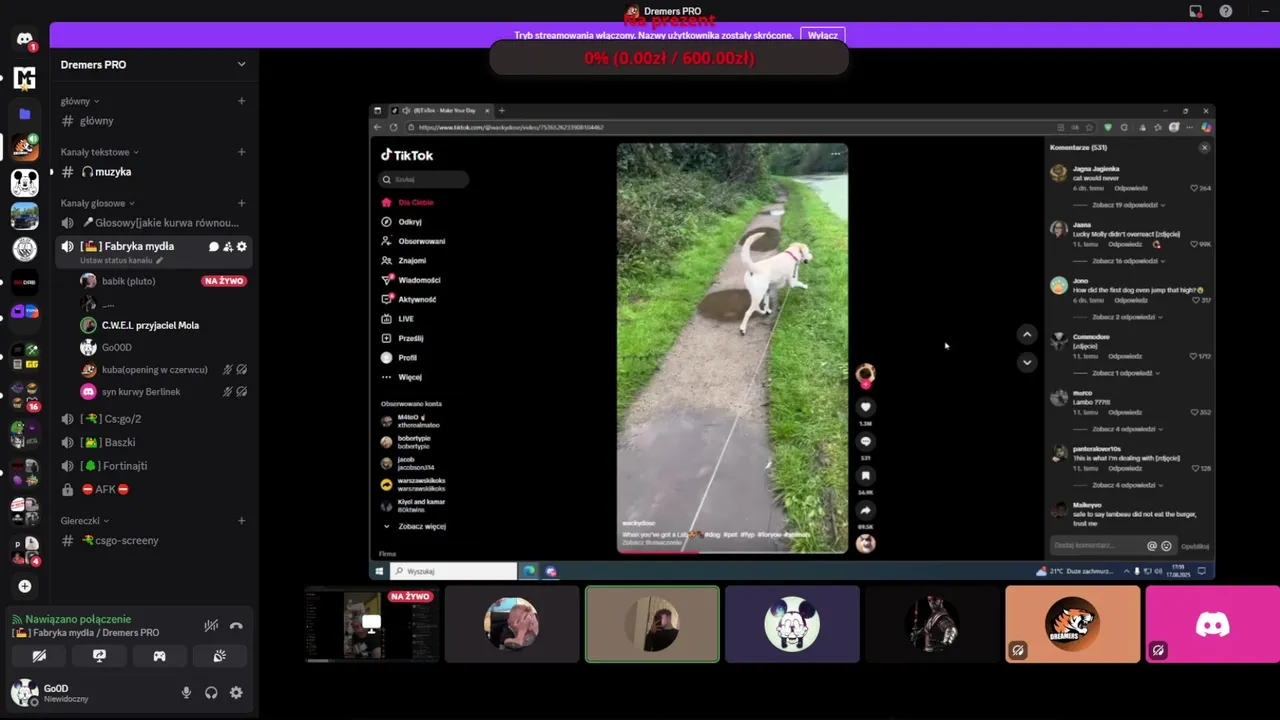Select the Mickey Mouse server icon
This screenshot has height=720, width=1280.
(25, 182)
